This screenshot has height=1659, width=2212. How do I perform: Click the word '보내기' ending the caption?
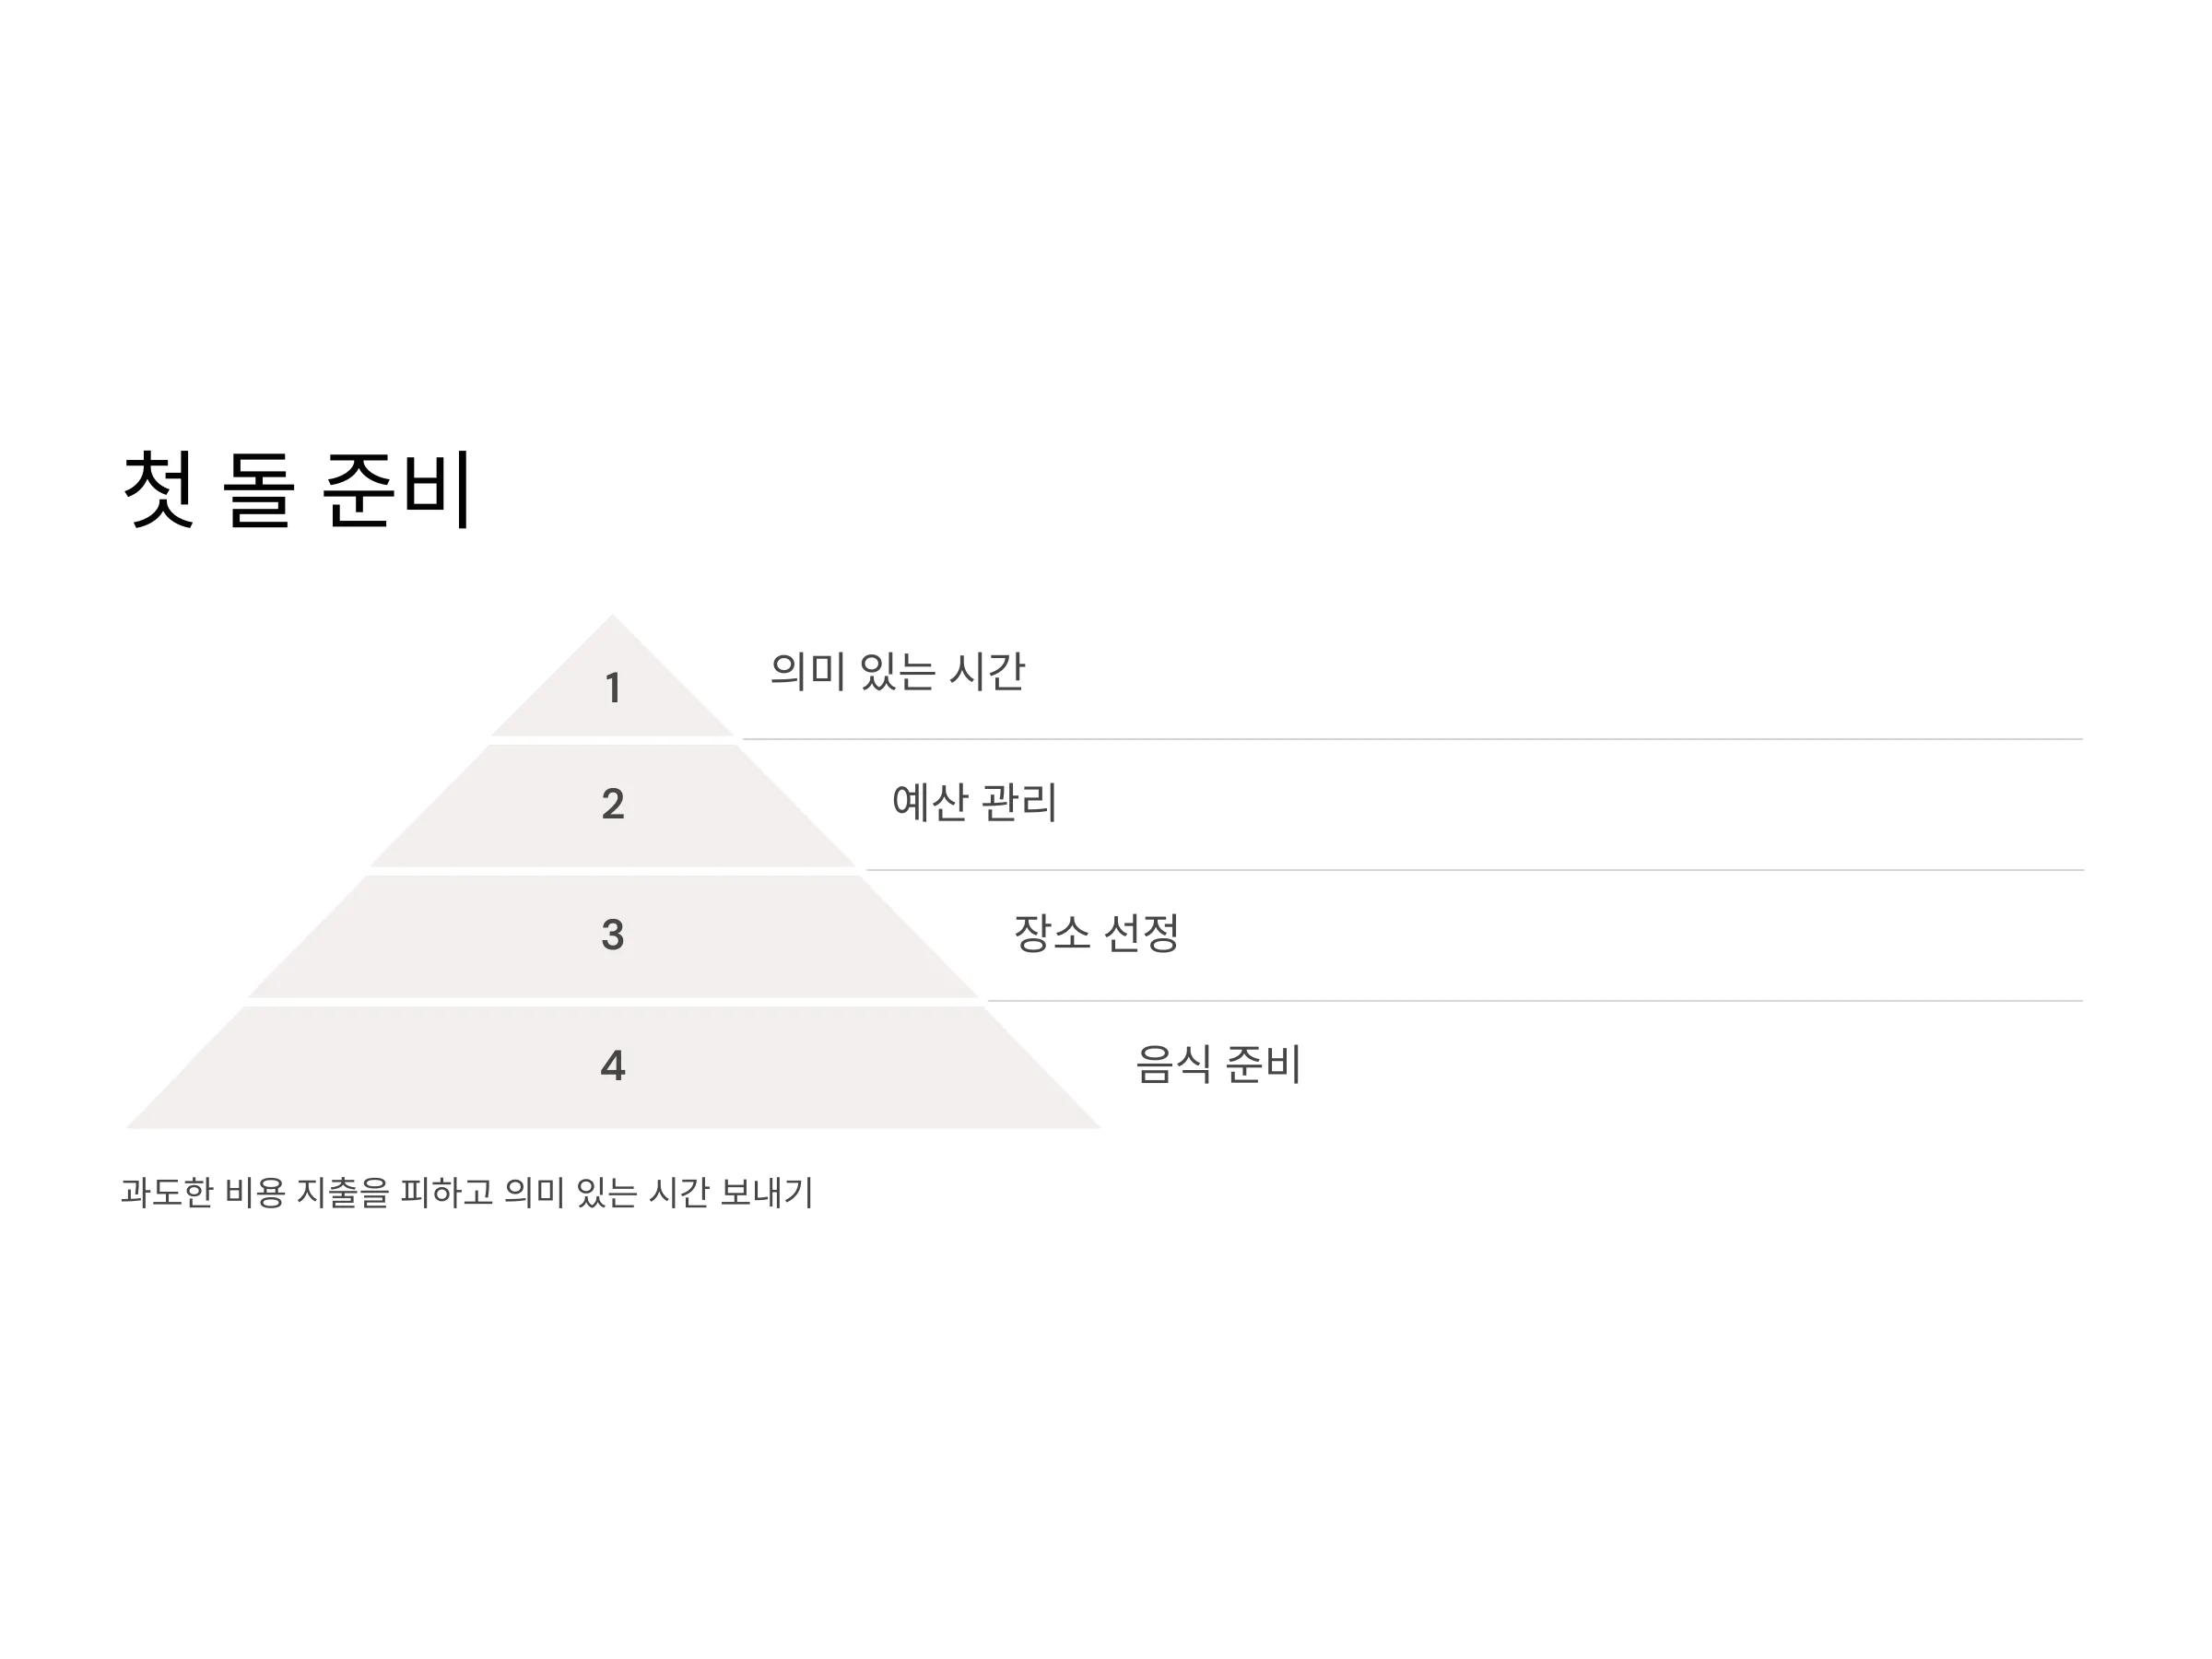pos(767,1193)
